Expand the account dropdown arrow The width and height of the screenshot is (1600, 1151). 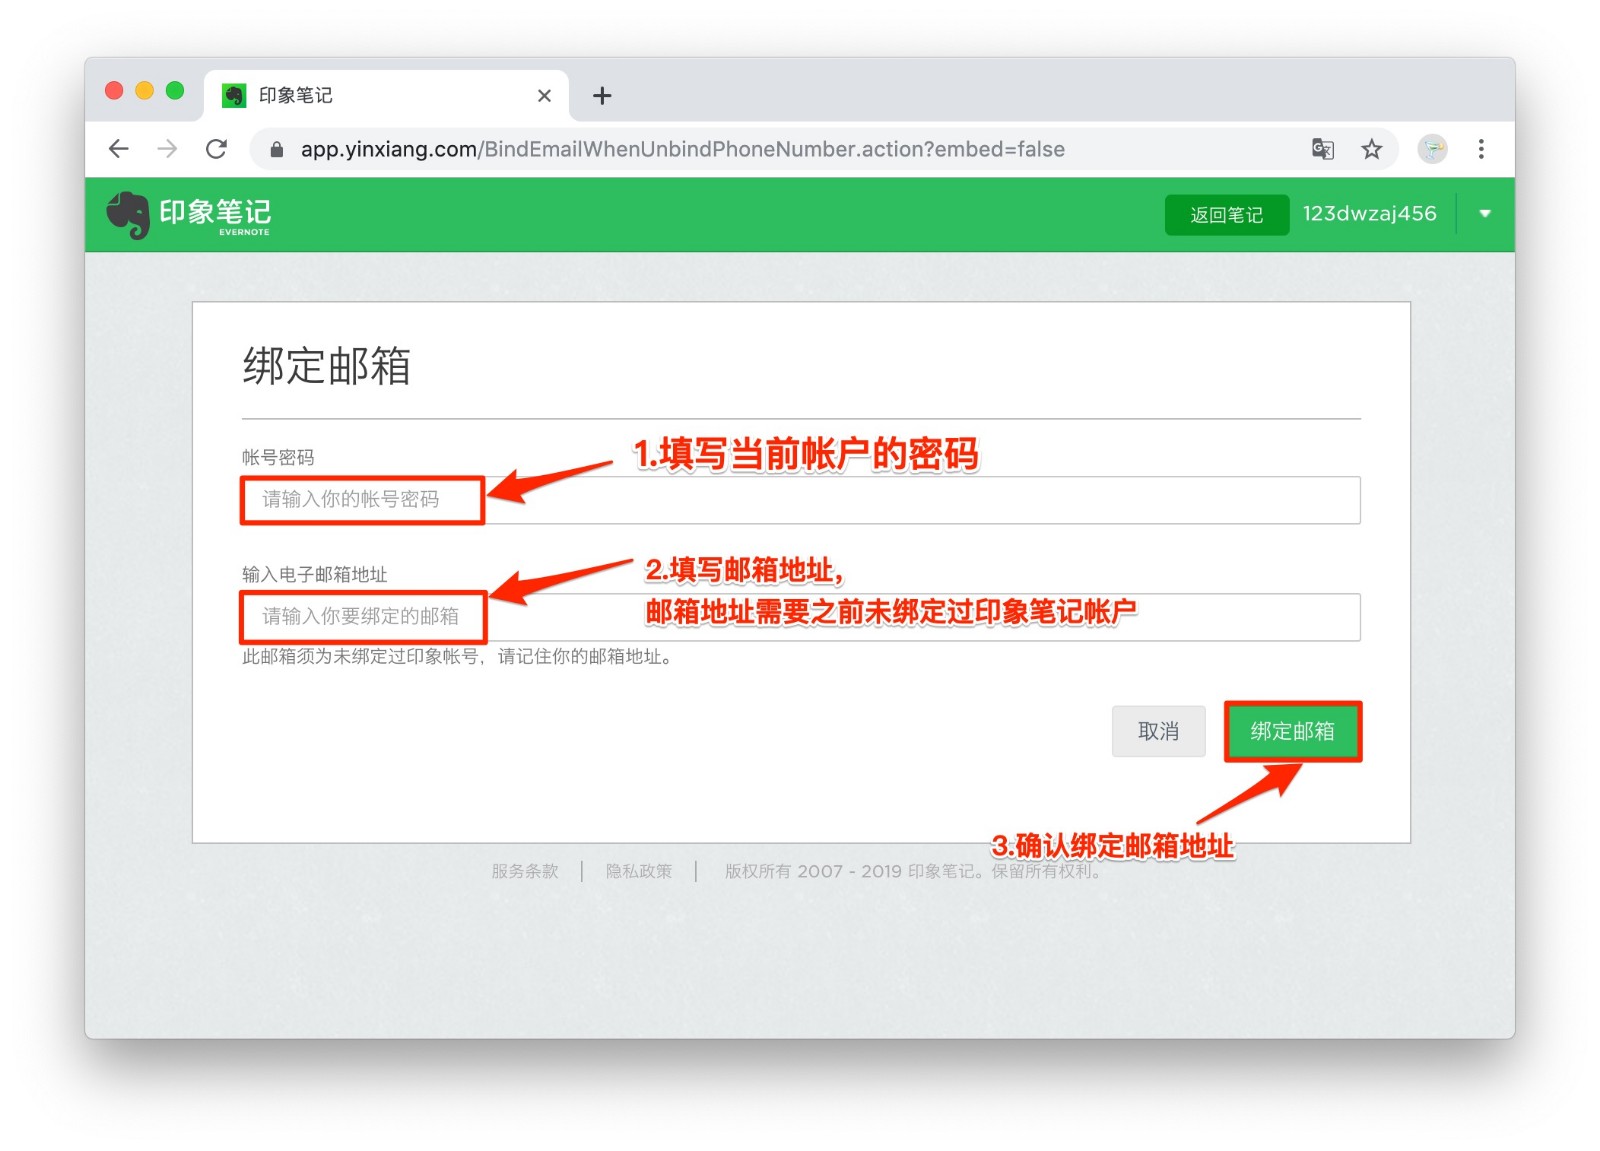pyautogui.click(x=1485, y=214)
